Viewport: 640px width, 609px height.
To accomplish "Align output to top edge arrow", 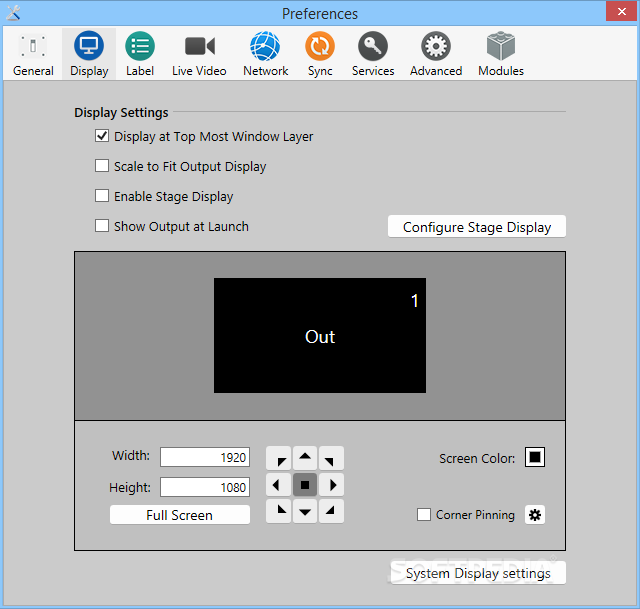I will point(305,458).
